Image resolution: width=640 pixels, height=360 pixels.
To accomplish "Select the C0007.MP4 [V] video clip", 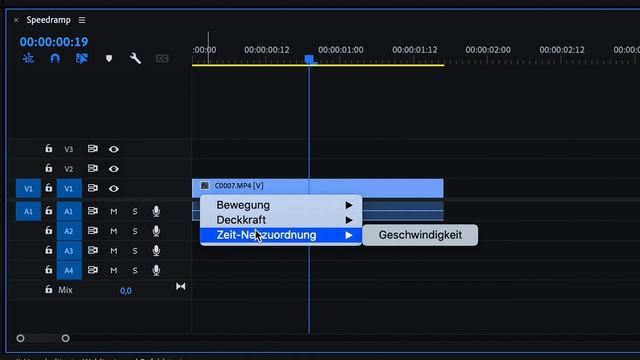I will 318,188.
